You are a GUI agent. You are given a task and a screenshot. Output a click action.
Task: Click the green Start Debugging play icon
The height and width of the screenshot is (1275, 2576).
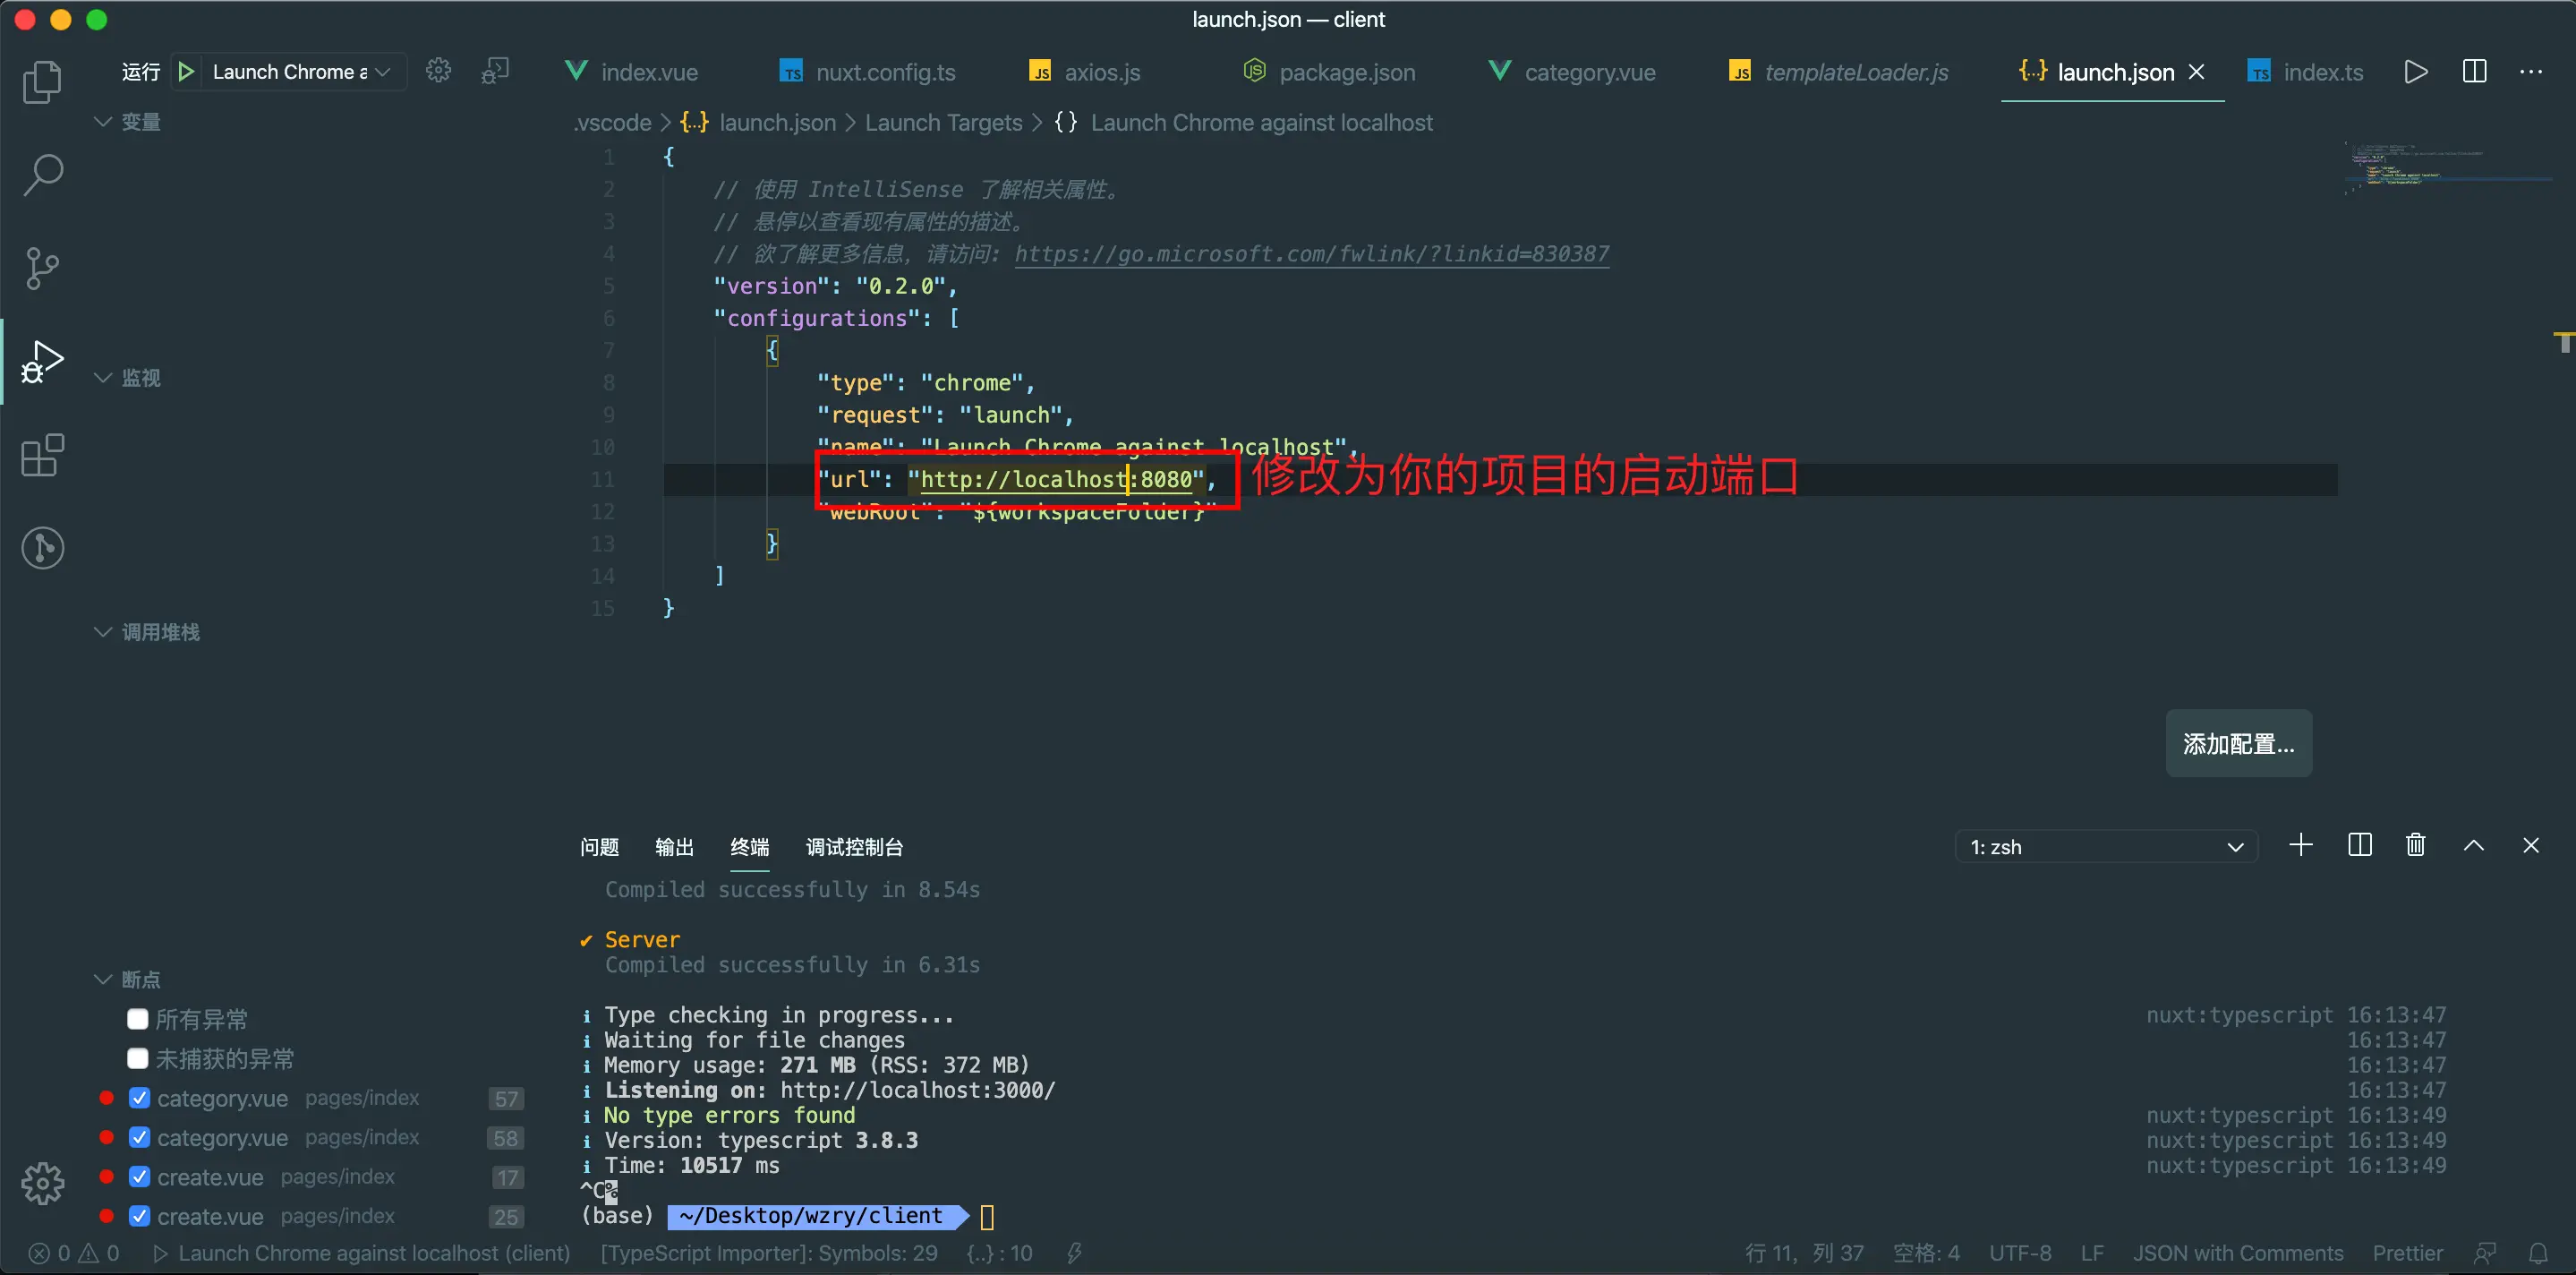[x=186, y=72]
